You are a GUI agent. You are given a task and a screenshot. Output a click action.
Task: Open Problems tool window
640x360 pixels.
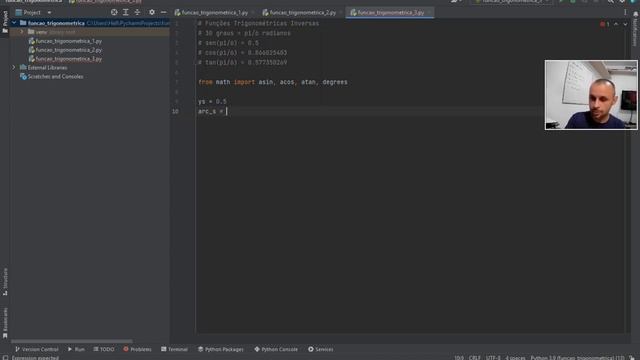coord(138,349)
